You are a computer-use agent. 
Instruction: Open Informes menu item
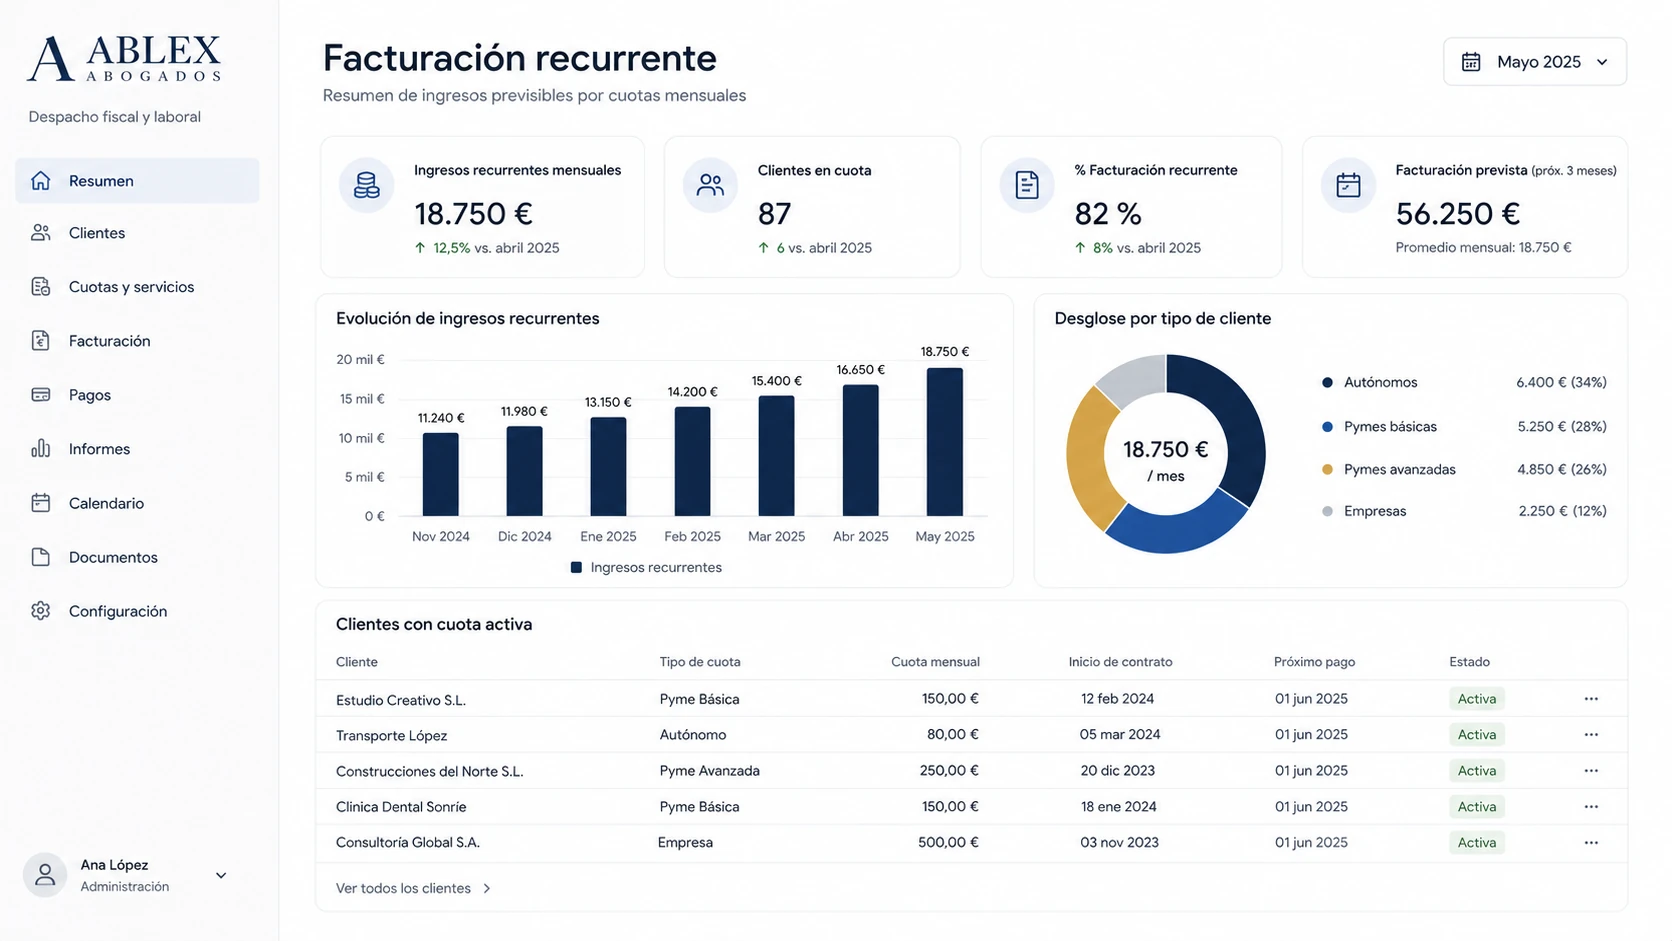pyautogui.click(x=137, y=449)
